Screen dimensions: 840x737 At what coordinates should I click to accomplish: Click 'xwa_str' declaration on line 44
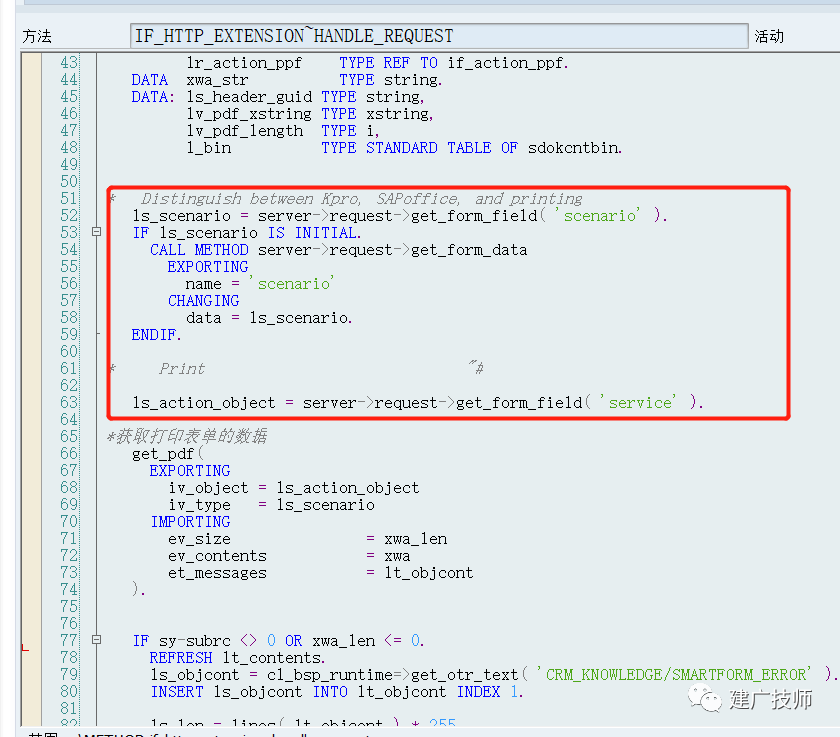[217, 80]
